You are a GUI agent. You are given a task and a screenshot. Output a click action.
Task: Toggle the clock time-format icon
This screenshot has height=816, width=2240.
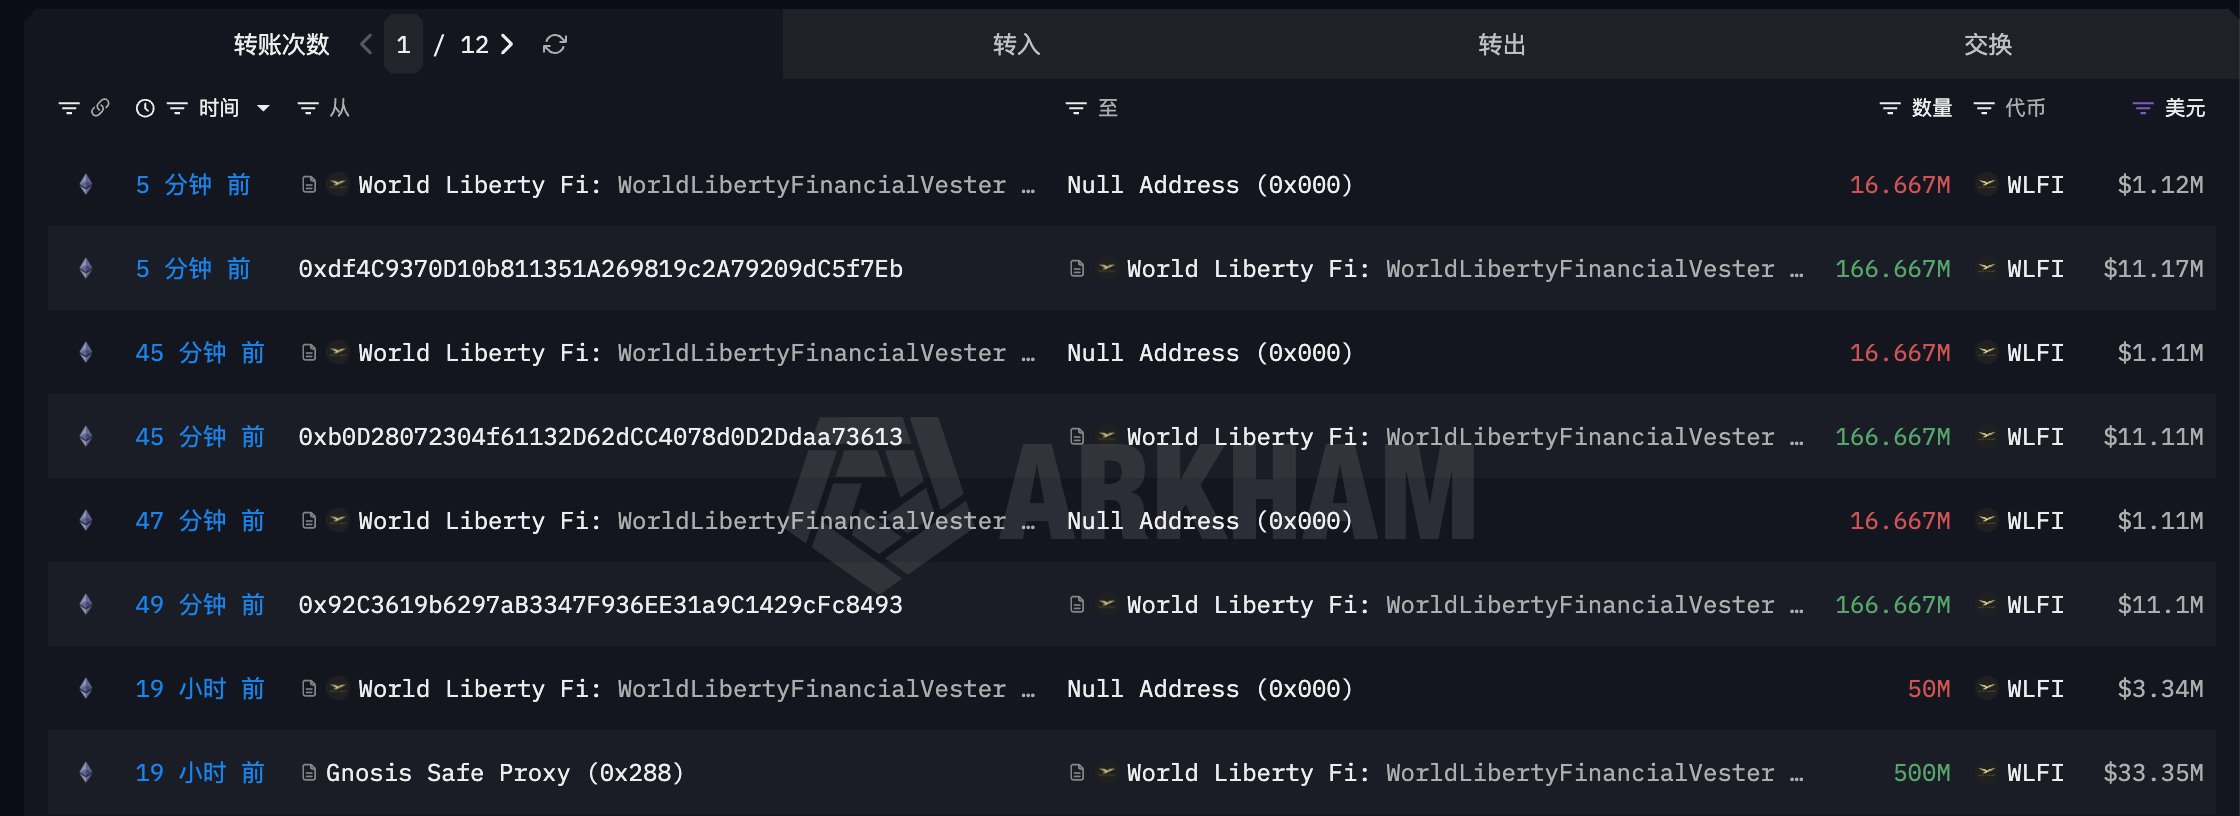click(x=145, y=108)
